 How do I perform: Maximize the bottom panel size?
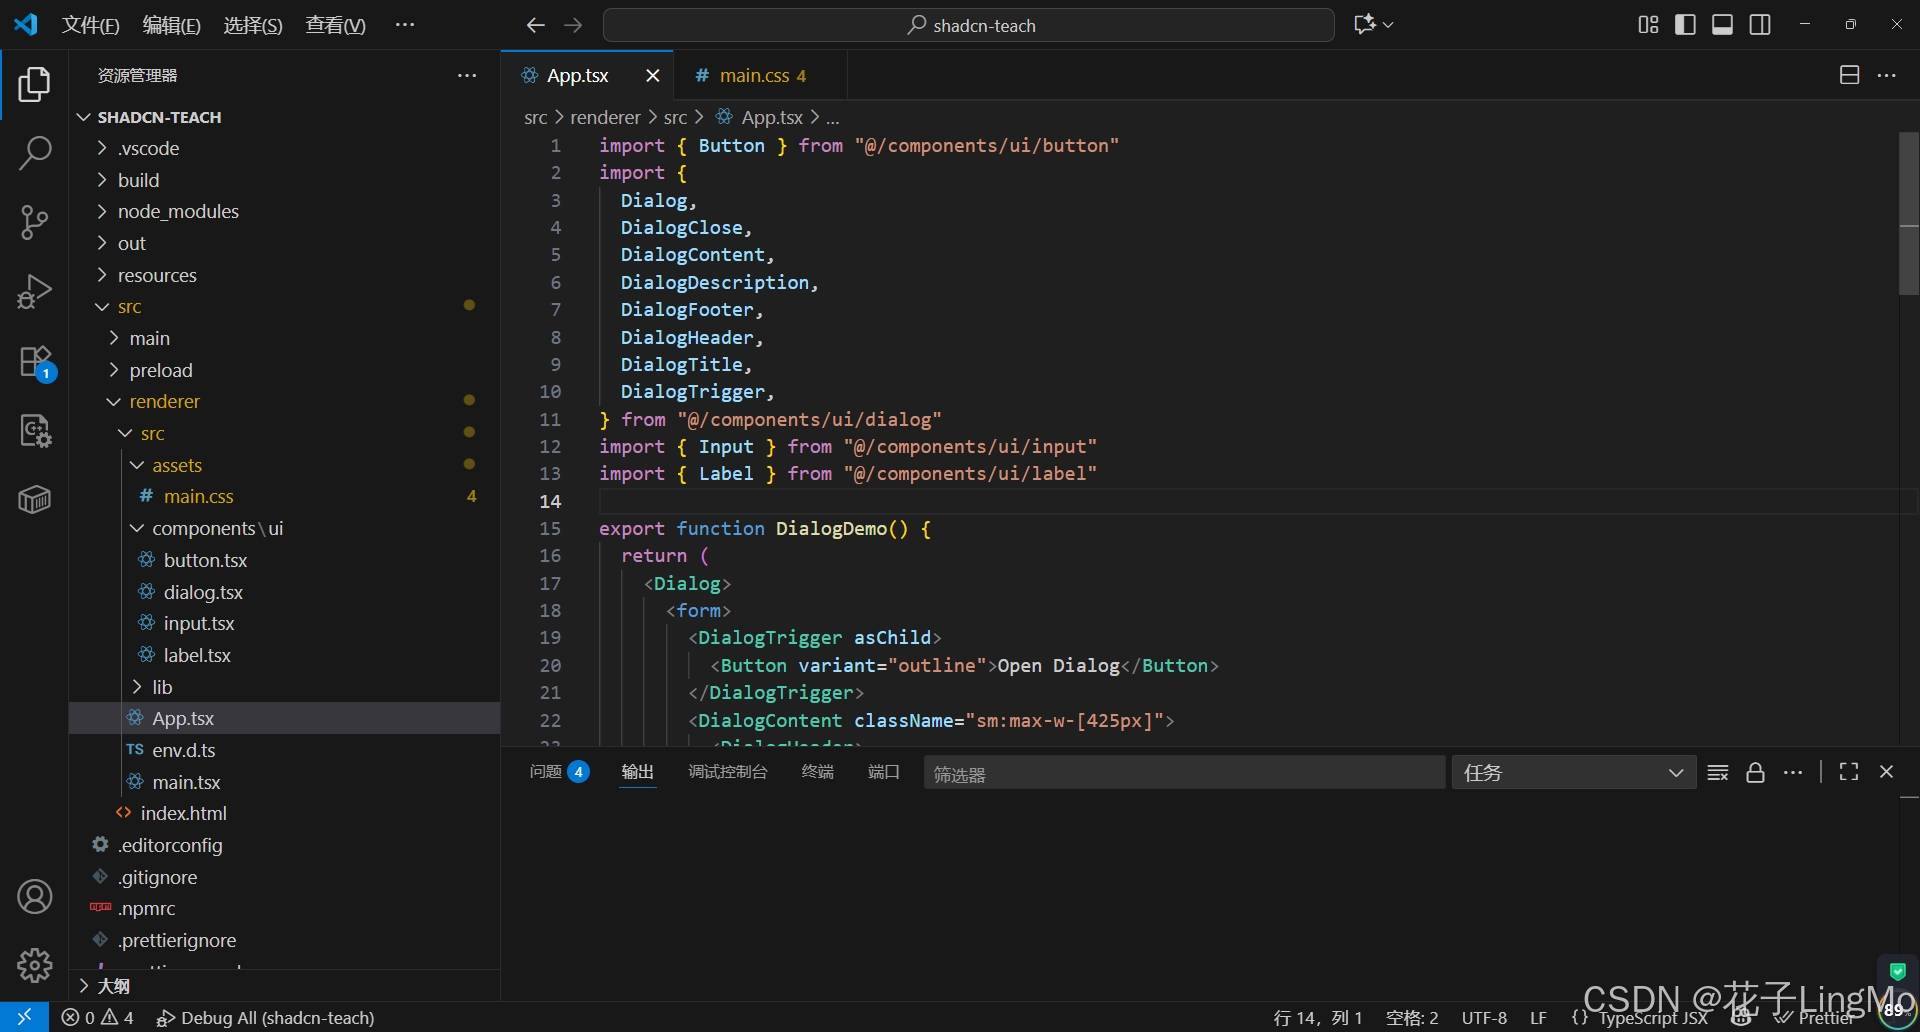(1849, 772)
